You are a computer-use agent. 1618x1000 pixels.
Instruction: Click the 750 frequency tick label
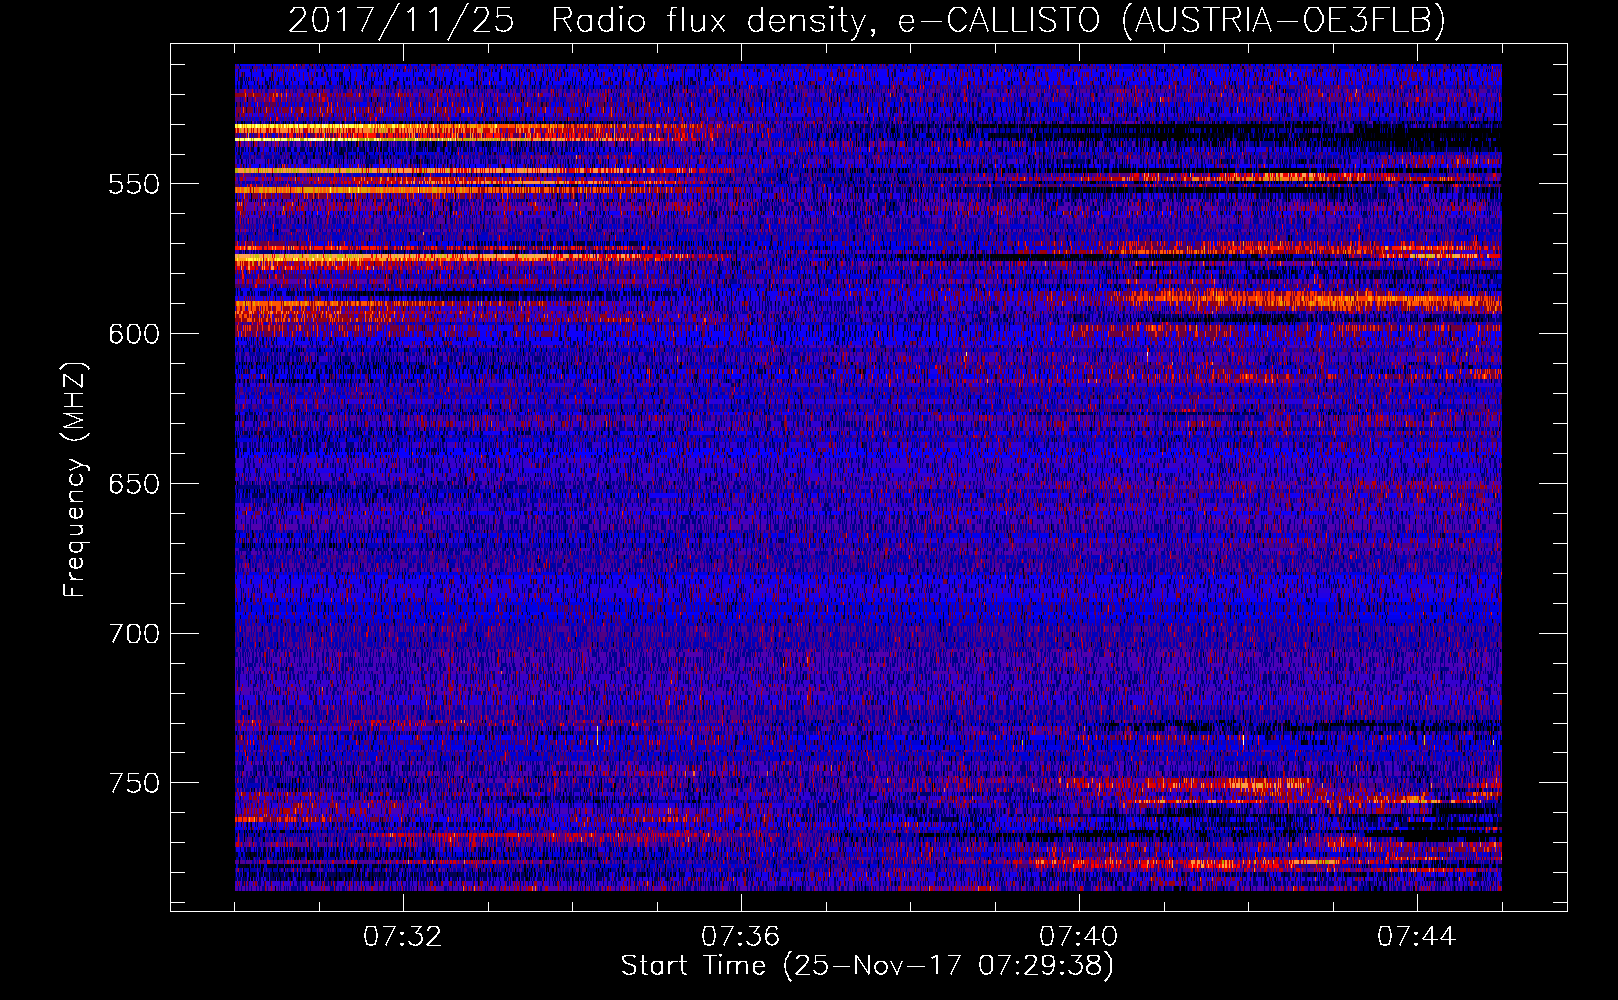(134, 783)
